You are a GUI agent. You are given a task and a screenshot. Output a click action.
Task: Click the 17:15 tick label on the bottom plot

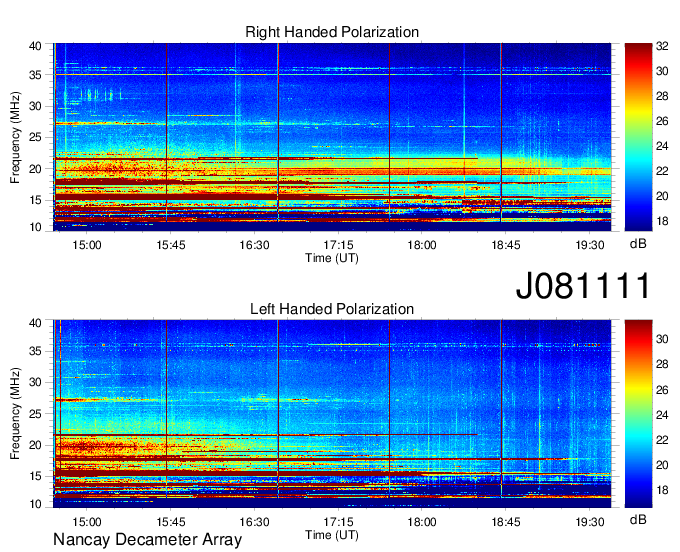pyautogui.click(x=338, y=522)
